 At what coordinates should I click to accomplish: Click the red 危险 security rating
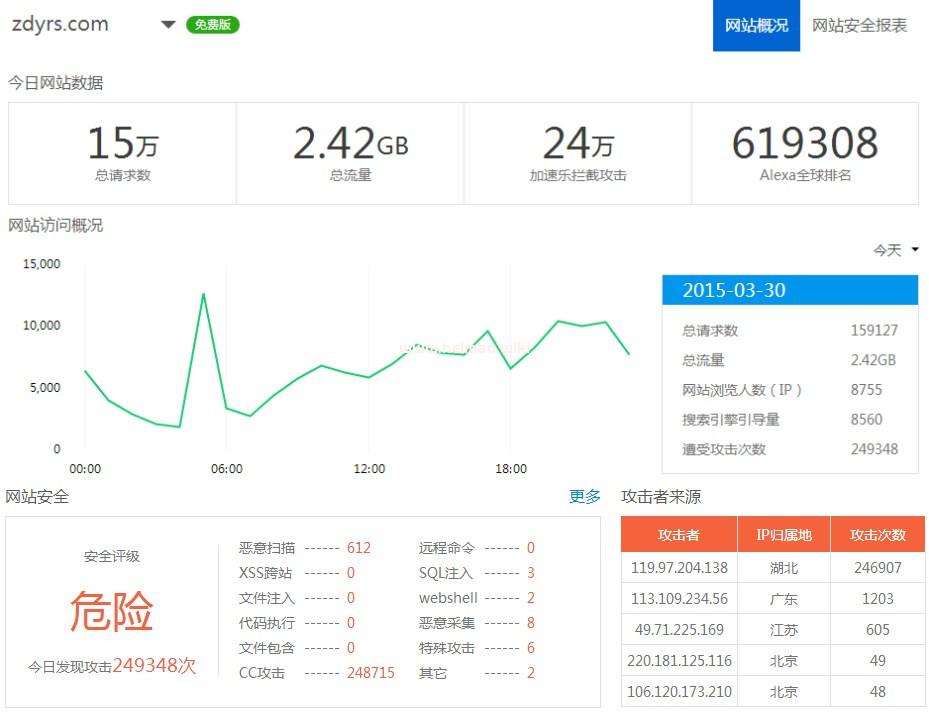(111, 611)
